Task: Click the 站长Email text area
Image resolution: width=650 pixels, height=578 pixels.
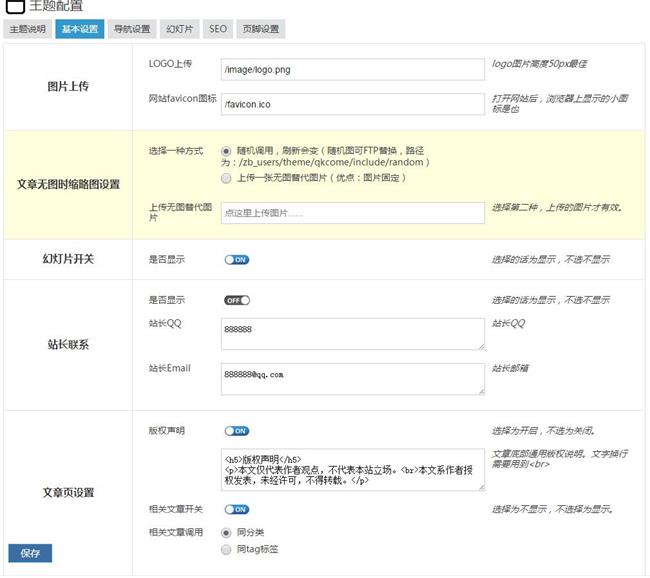Action: pos(352,379)
